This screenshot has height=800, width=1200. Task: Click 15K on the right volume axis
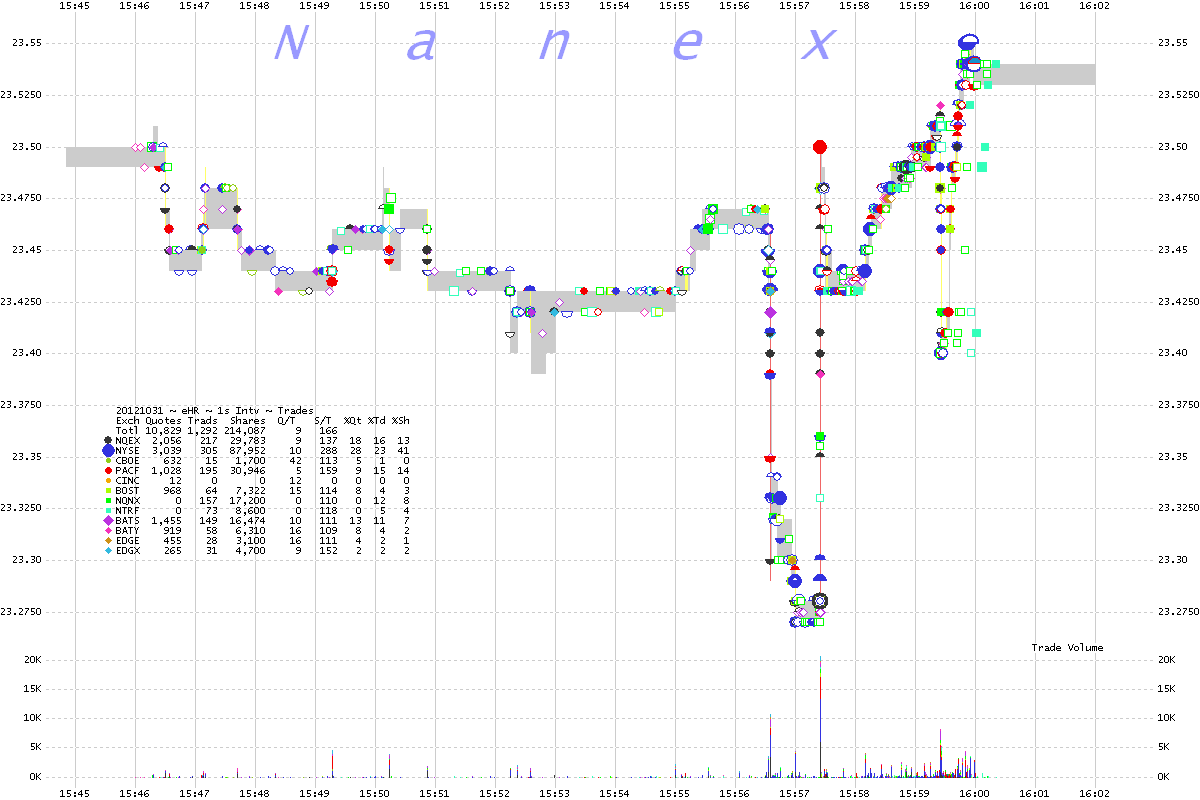point(1167,689)
